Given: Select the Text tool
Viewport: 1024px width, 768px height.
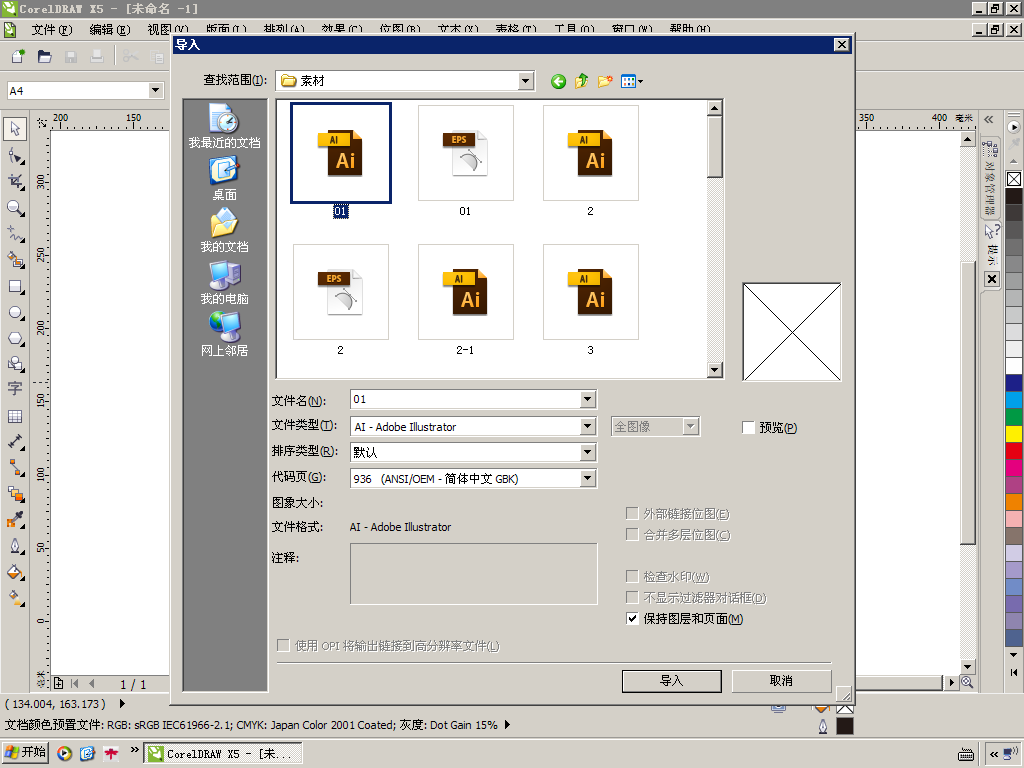Looking at the screenshot, I should (15, 389).
